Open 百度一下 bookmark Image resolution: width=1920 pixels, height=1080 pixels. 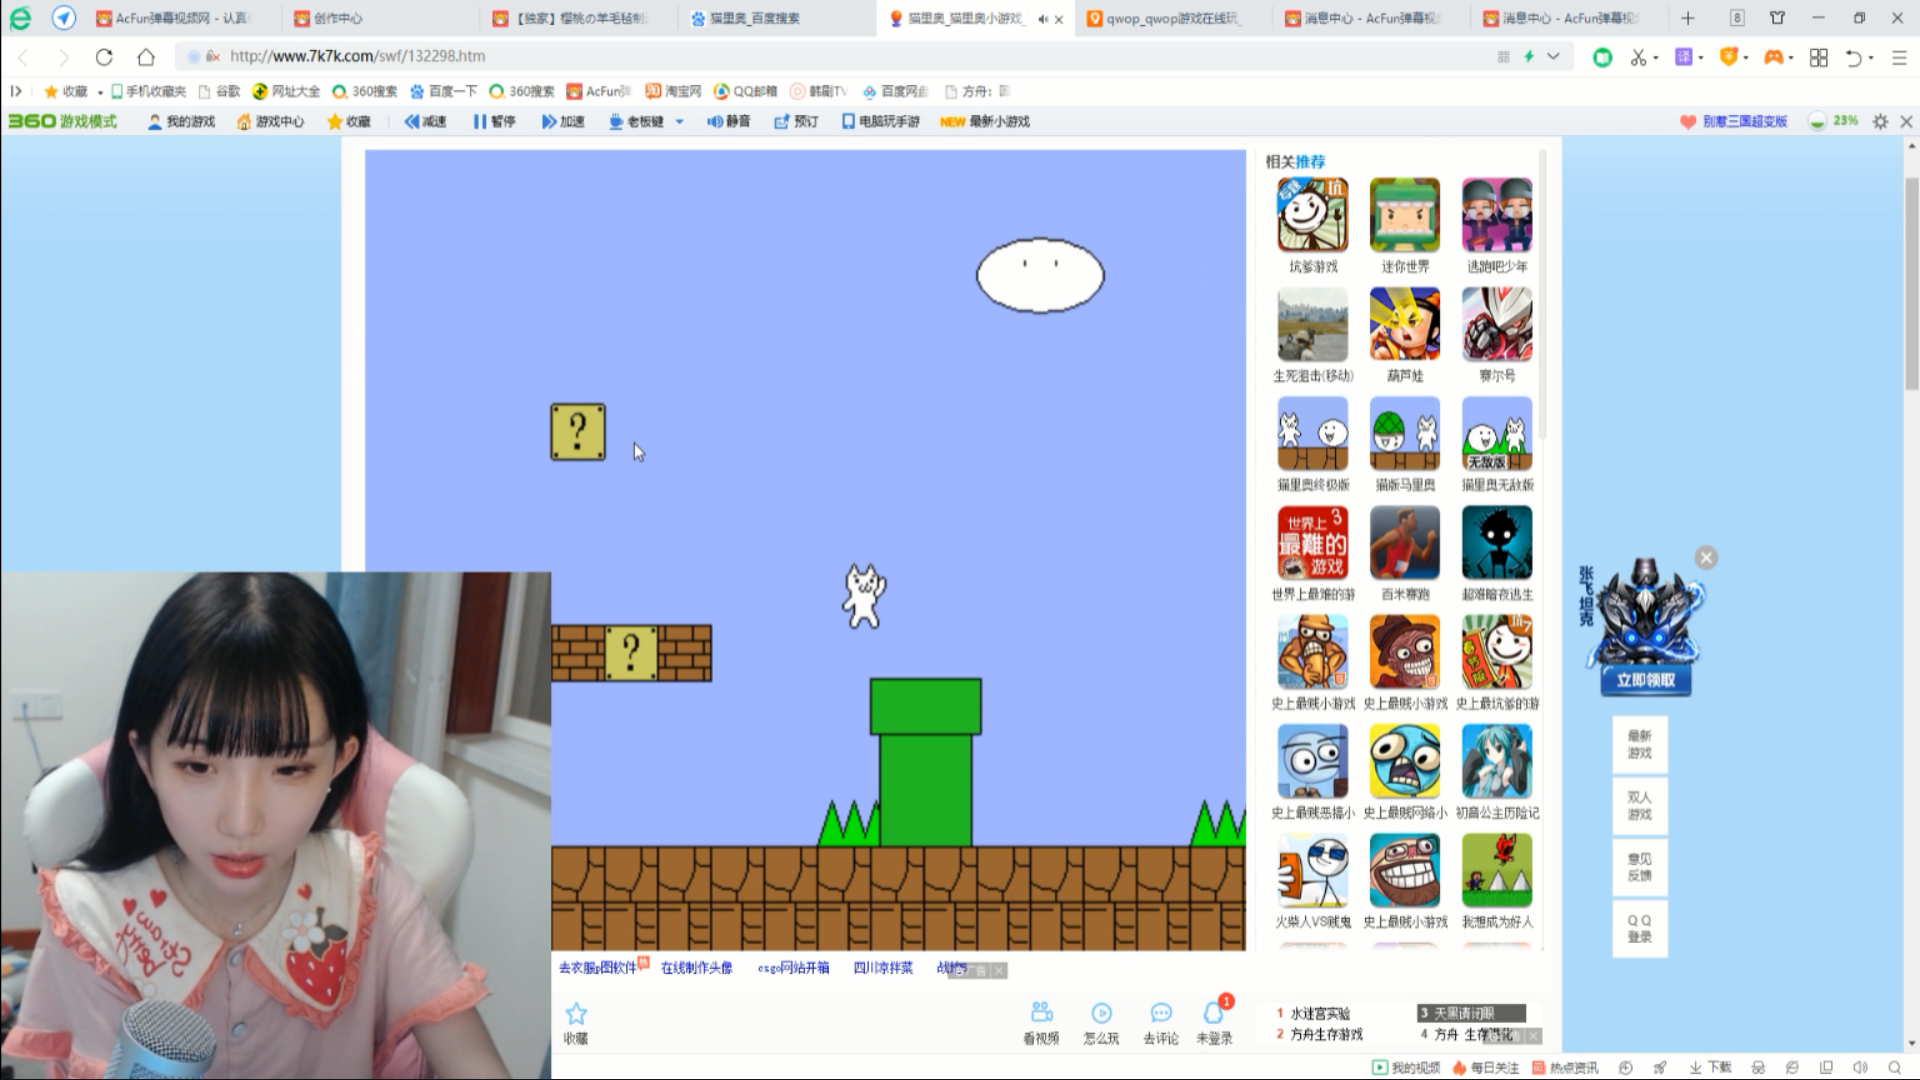click(443, 91)
